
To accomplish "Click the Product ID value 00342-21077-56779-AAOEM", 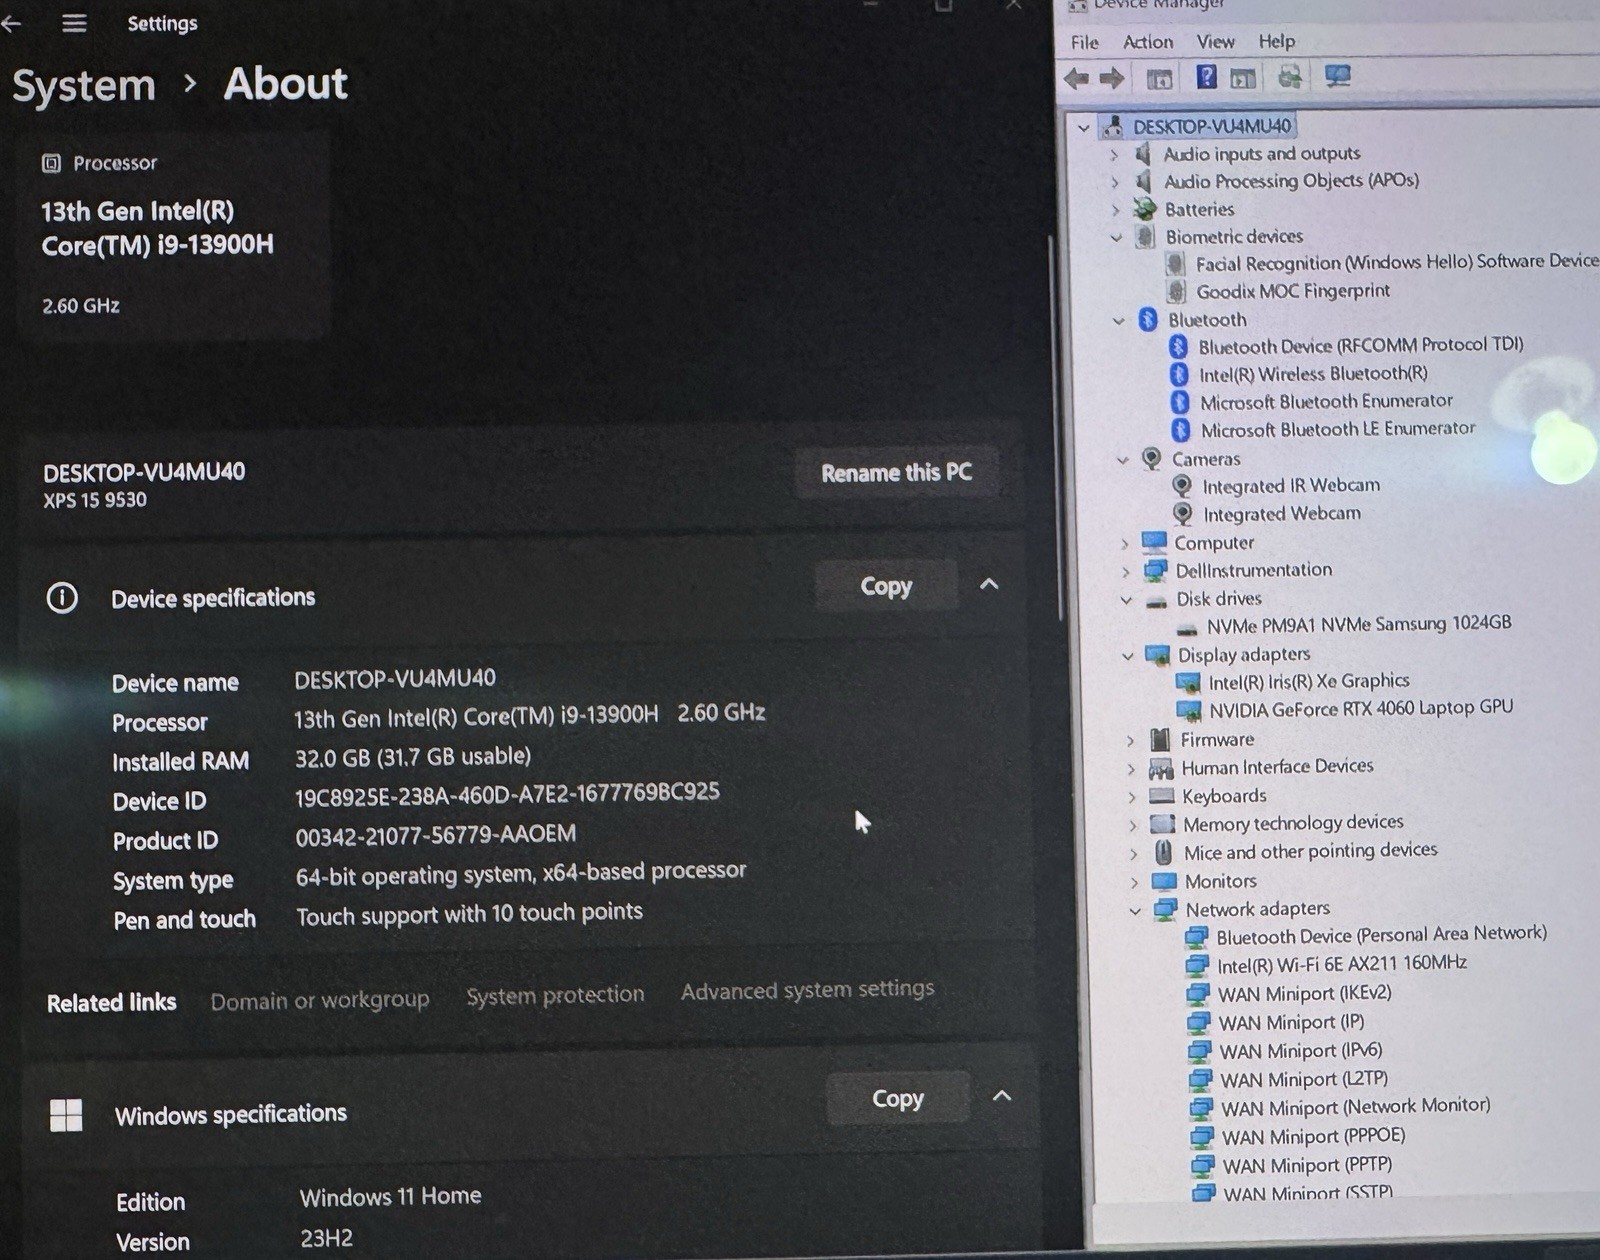I will pos(435,835).
